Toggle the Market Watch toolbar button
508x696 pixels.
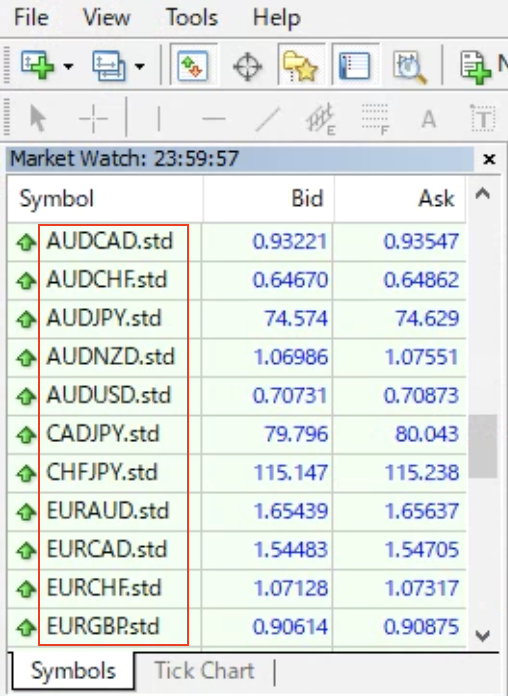(193, 66)
